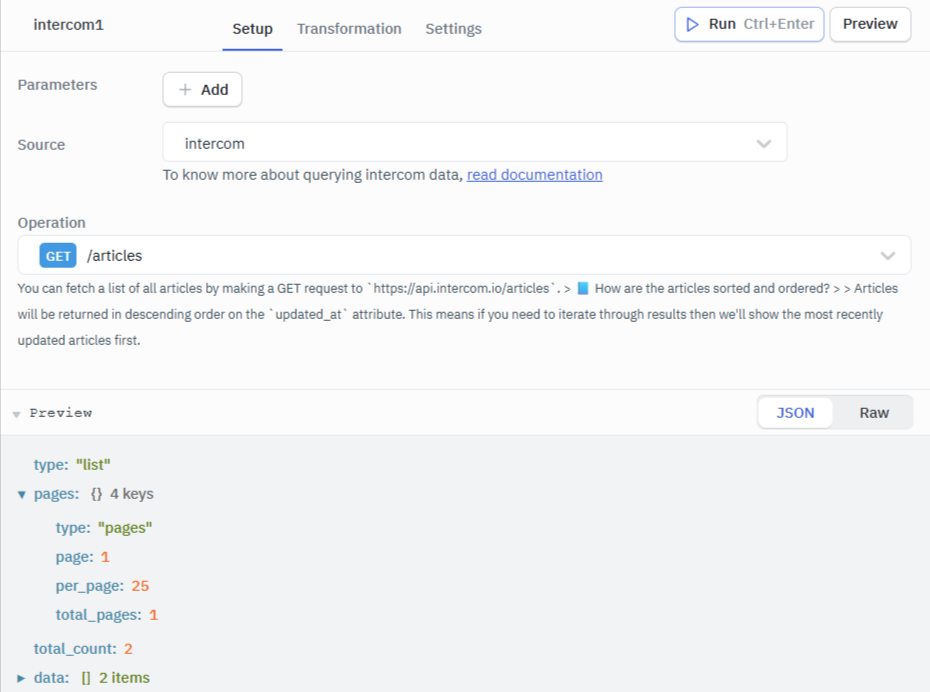Click the page: 1 entry
This screenshot has height=692, width=930.
82,557
